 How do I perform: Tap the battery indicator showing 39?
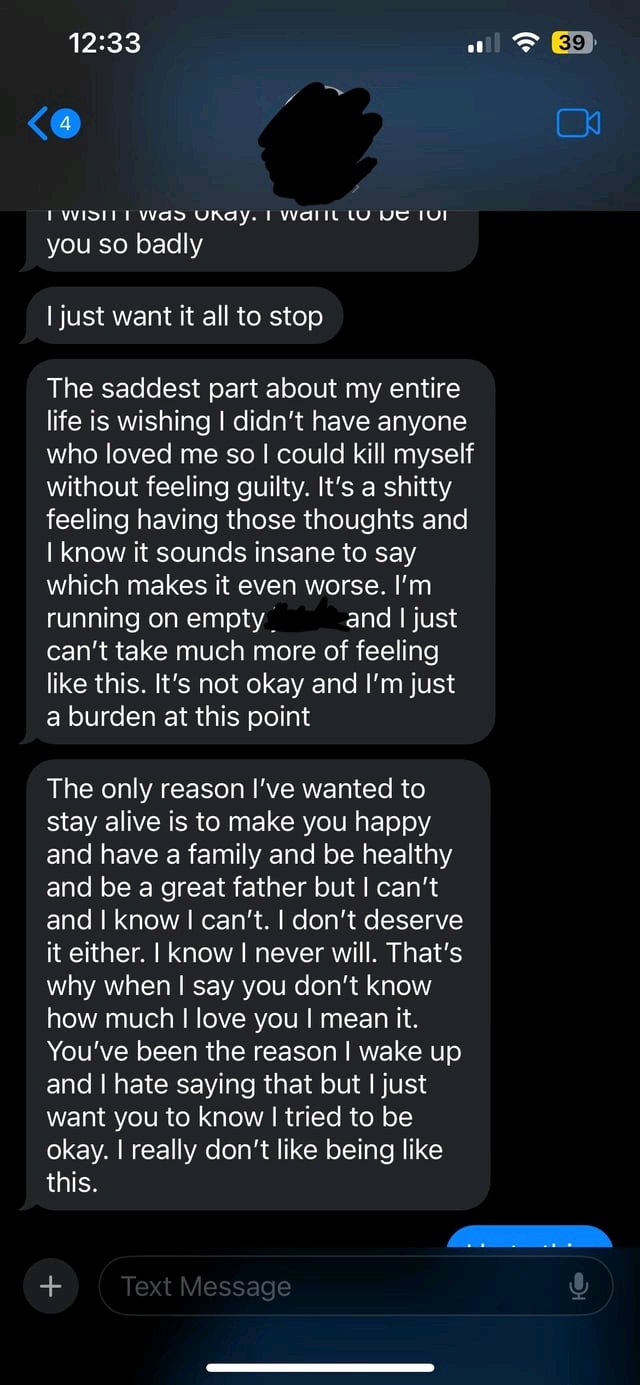[574, 43]
